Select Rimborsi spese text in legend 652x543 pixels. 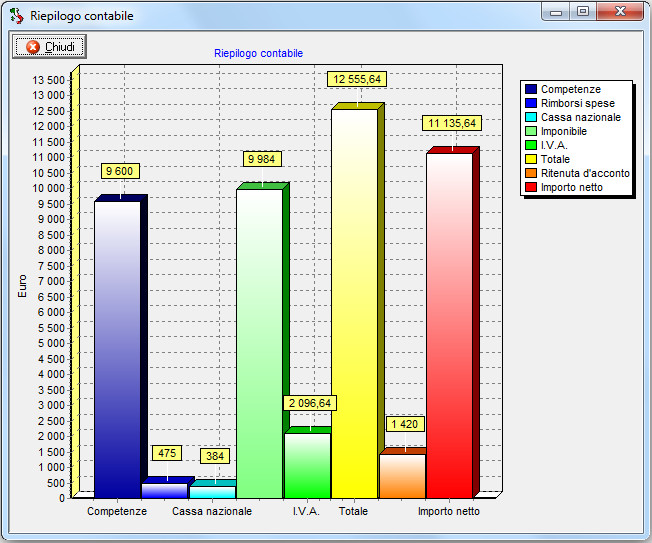click(x=578, y=103)
